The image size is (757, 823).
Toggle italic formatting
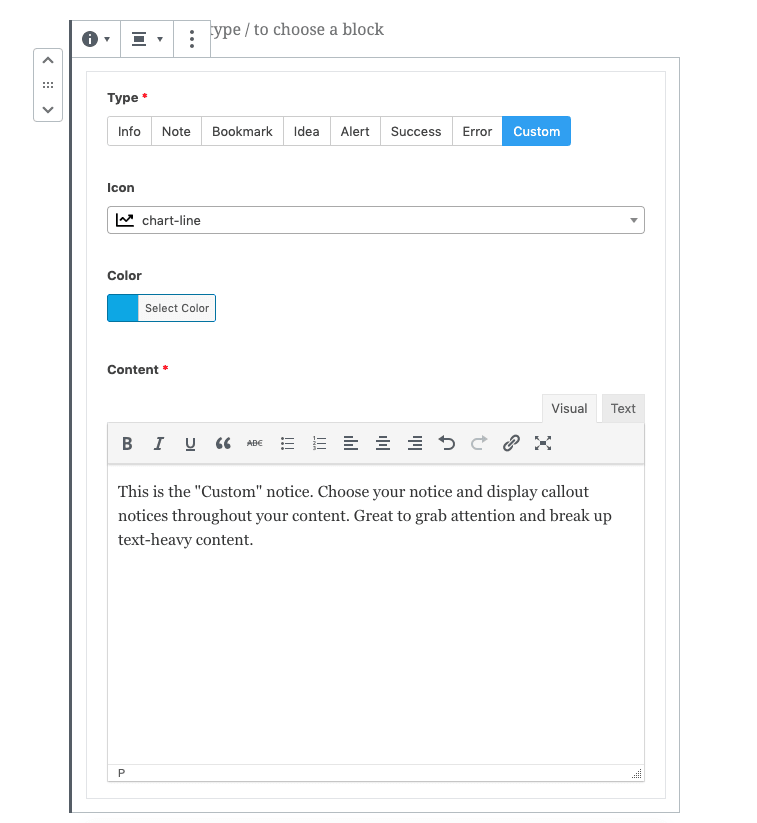159,444
